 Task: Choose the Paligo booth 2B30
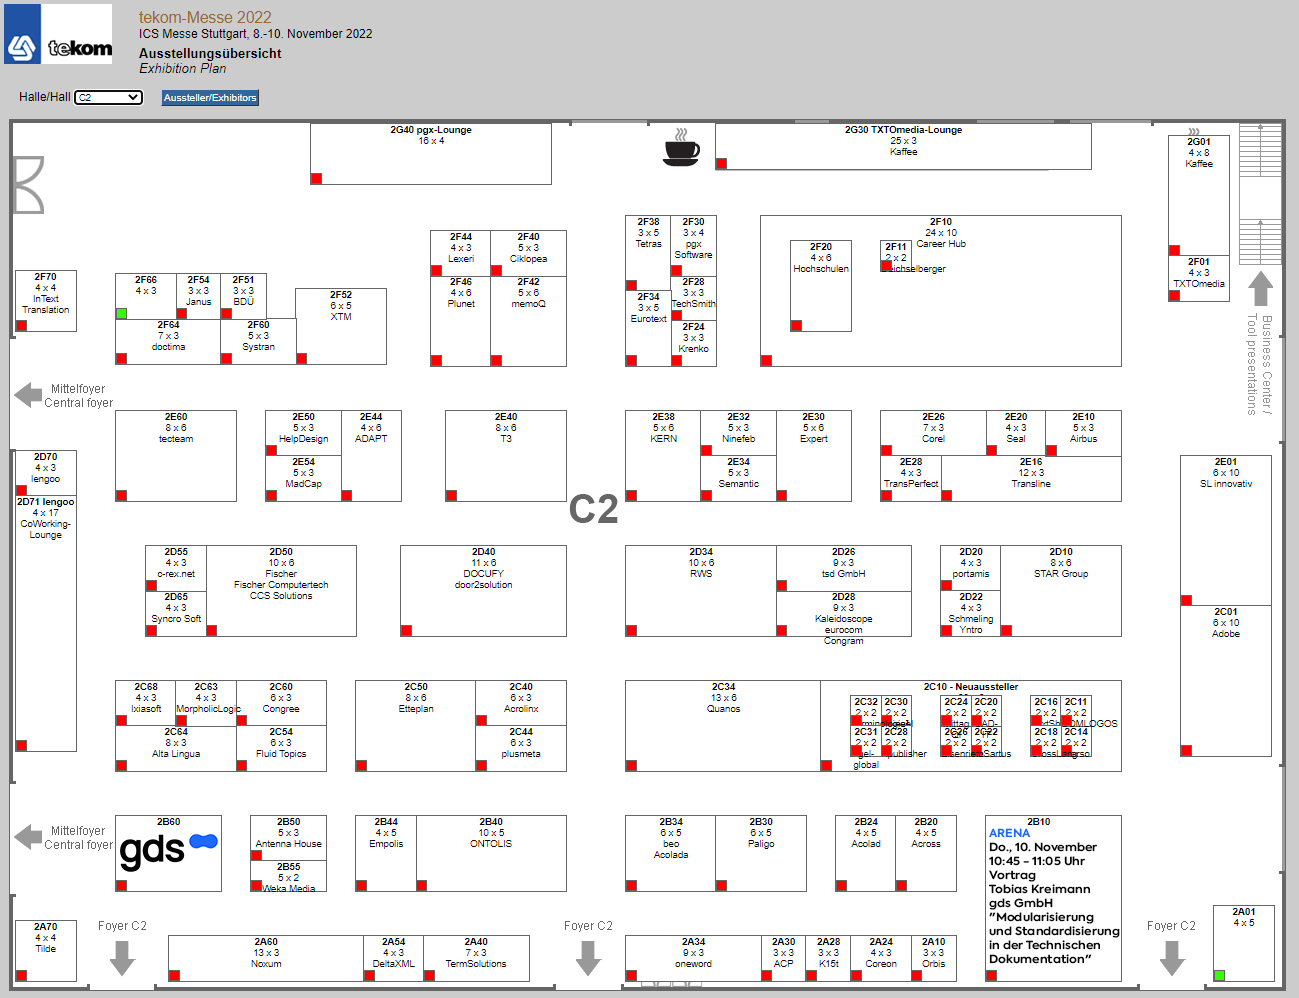(x=761, y=853)
